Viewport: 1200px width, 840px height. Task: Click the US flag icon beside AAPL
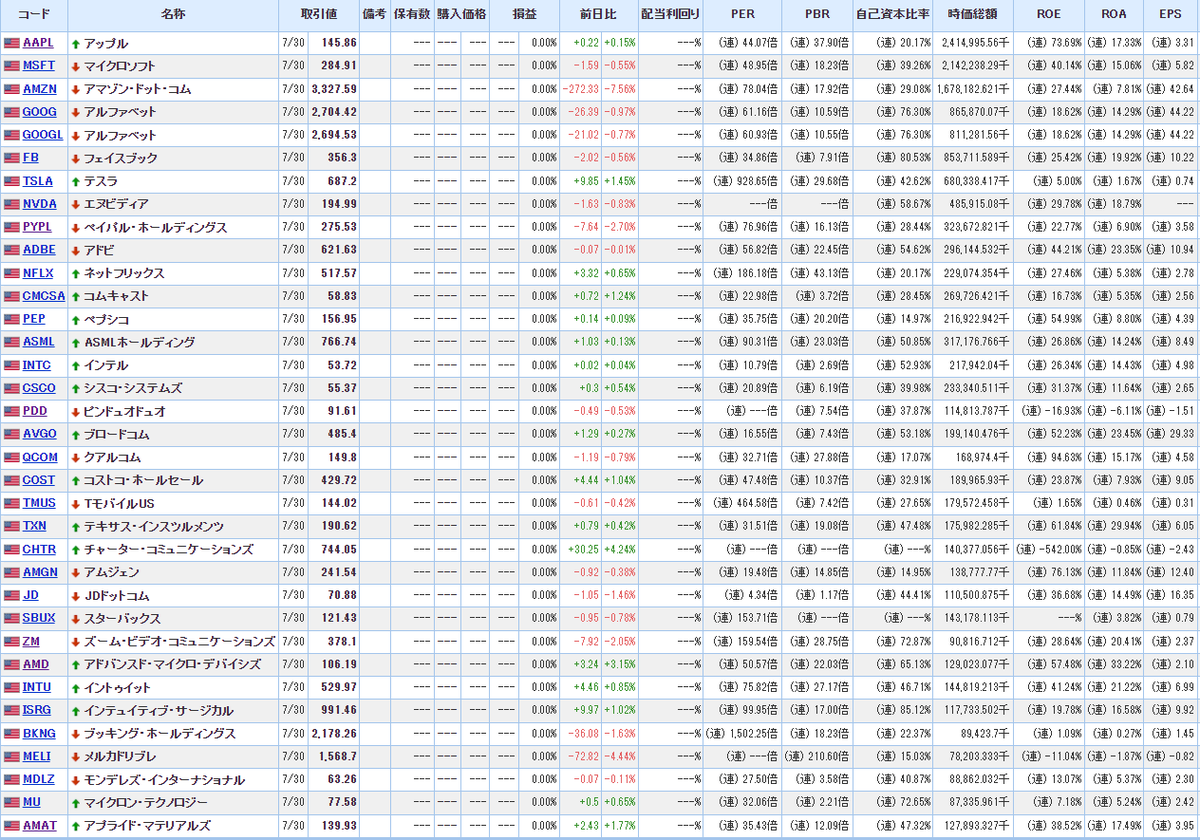[11, 43]
